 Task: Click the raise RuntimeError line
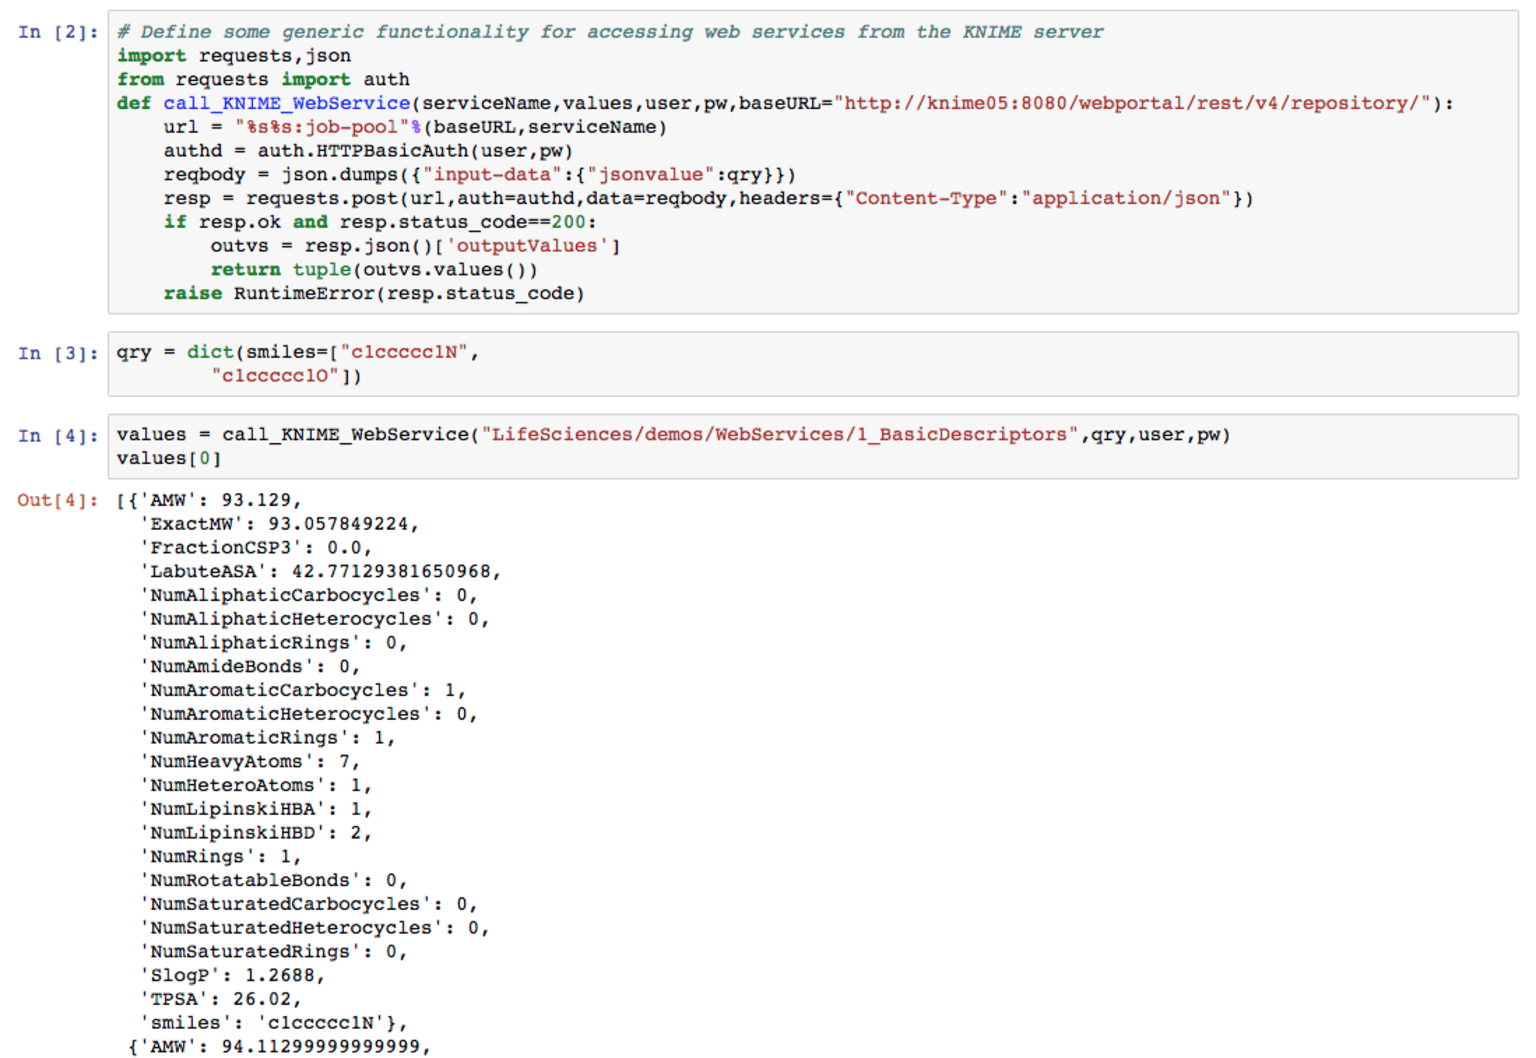[x=374, y=294]
